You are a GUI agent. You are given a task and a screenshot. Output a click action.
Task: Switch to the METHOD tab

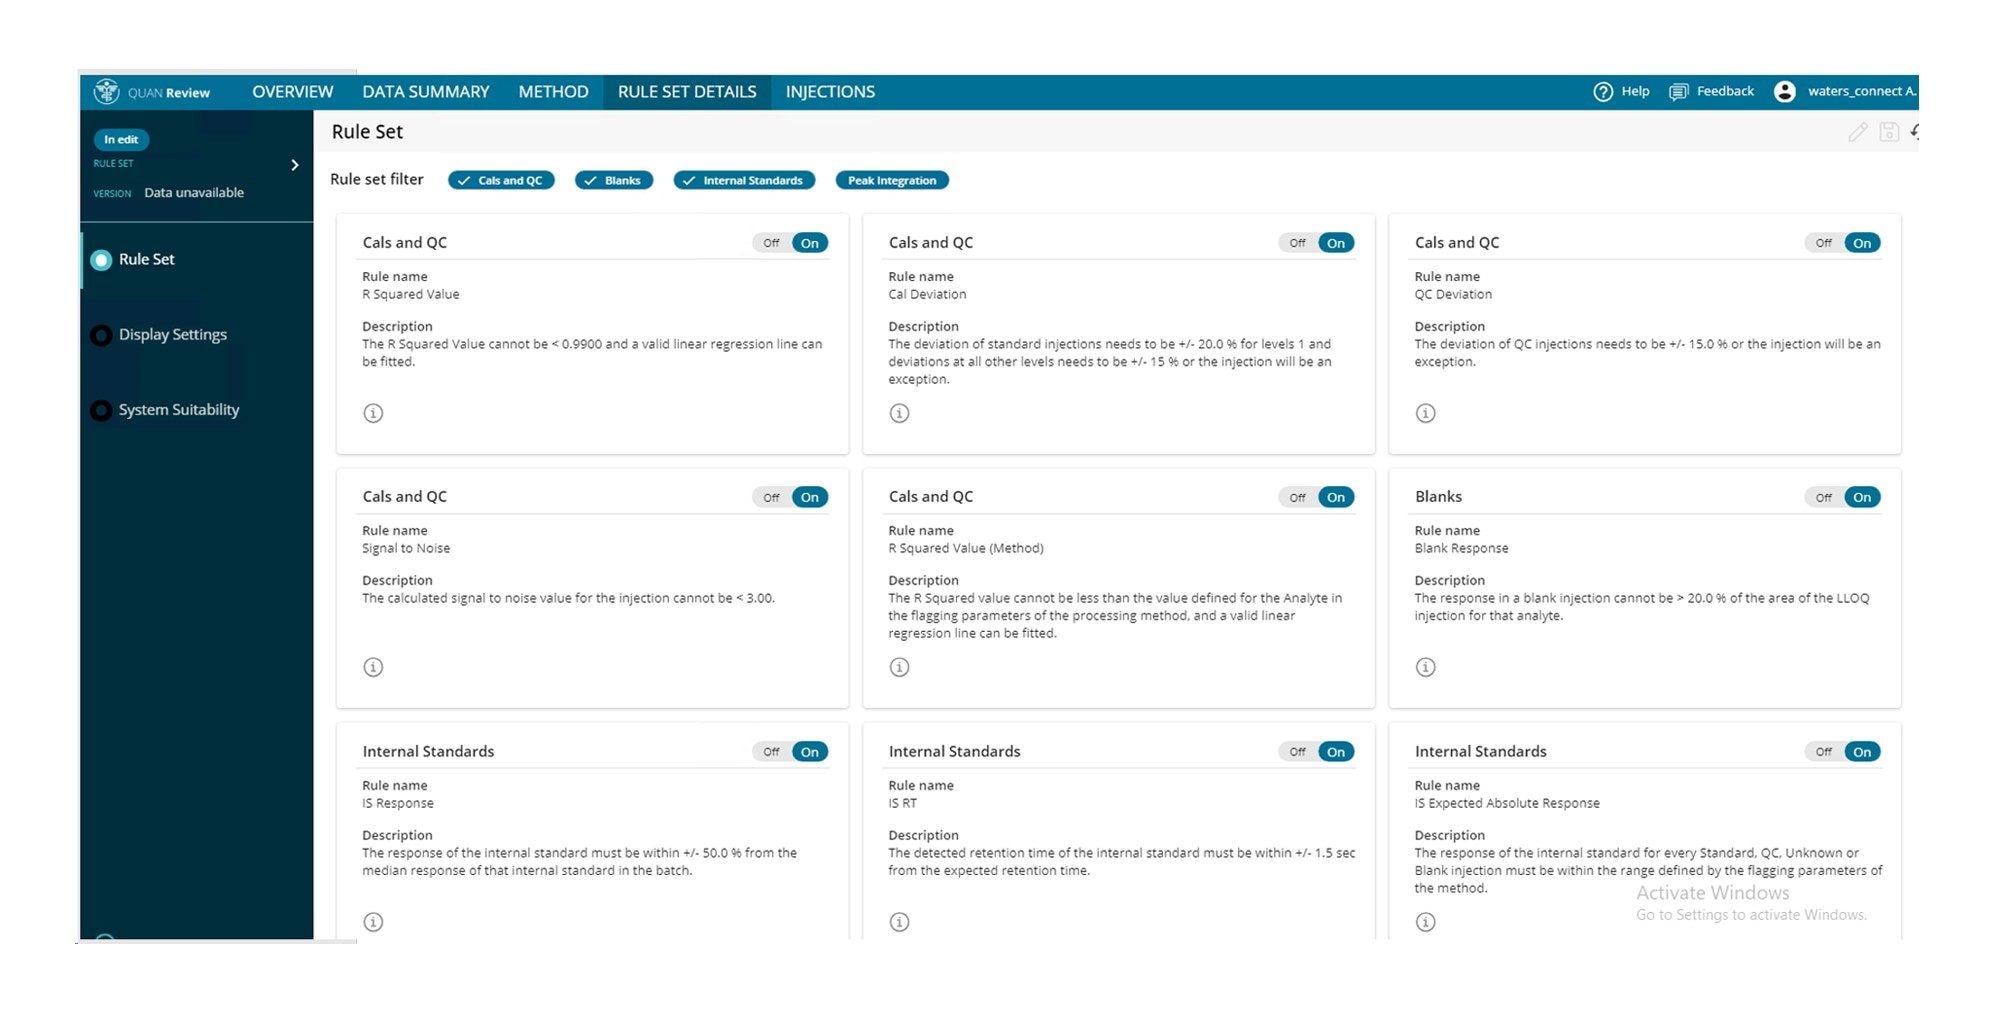(553, 92)
